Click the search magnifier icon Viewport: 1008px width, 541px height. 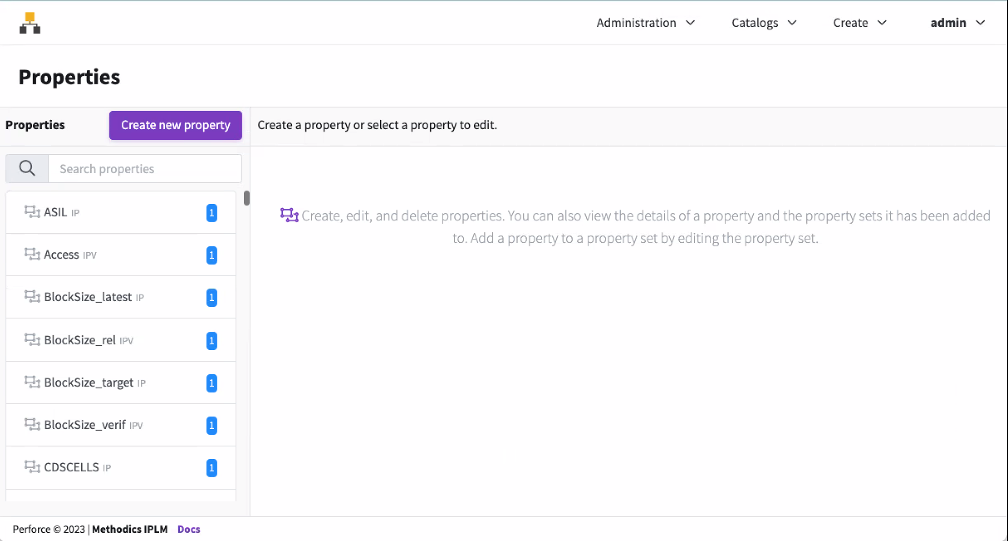pos(27,168)
